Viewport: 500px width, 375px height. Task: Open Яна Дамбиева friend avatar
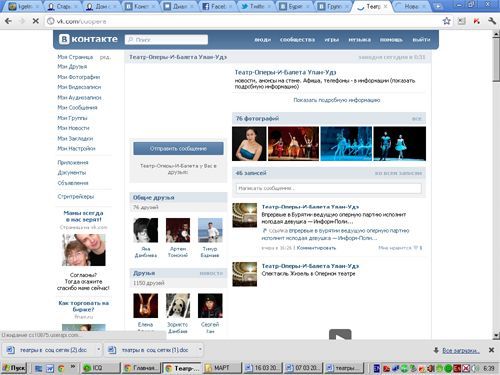(145, 230)
